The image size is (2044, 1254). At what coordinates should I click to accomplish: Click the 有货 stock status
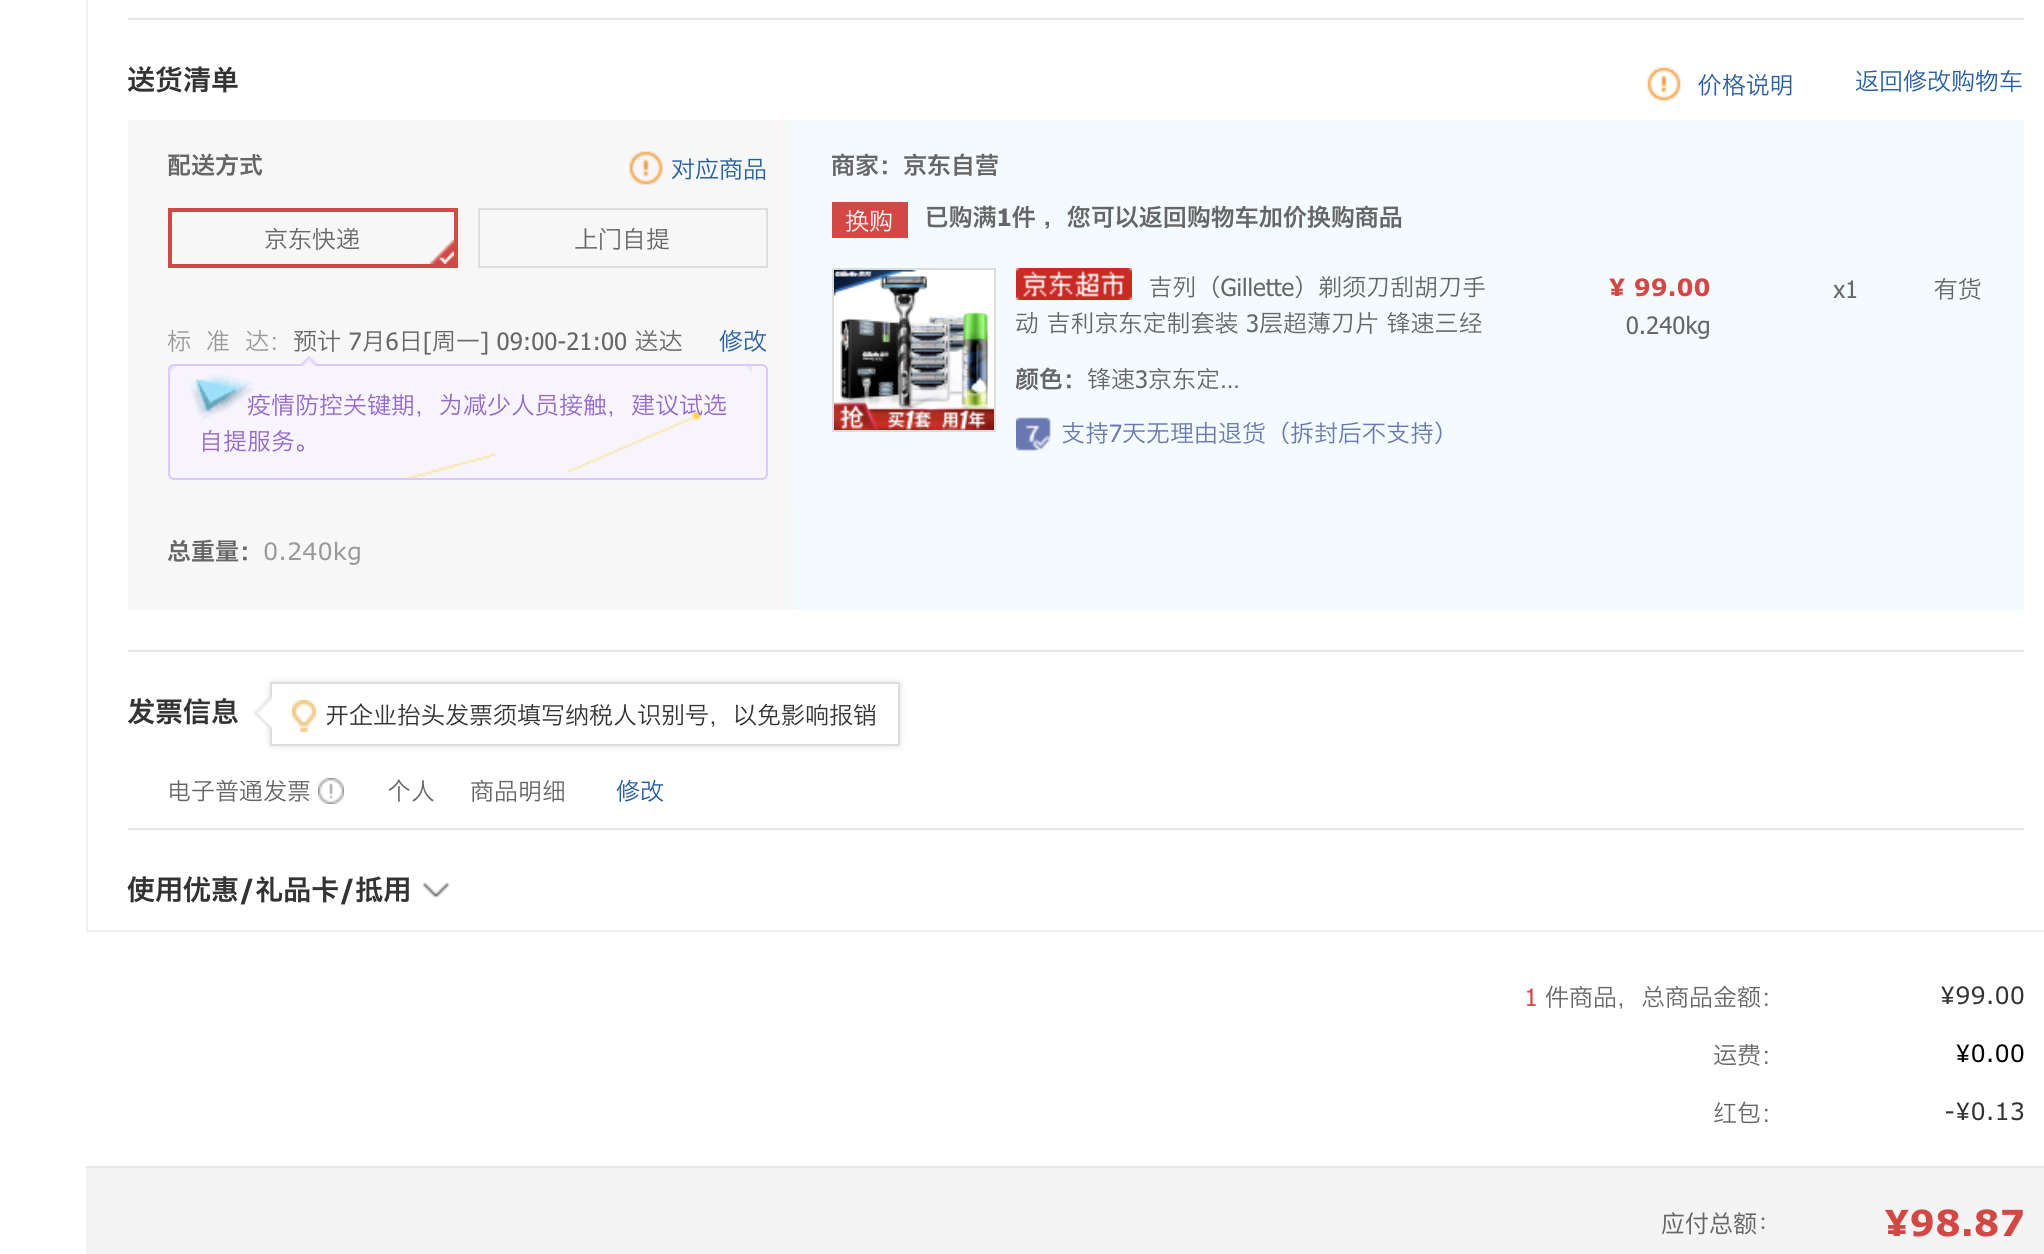click(1957, 290)
